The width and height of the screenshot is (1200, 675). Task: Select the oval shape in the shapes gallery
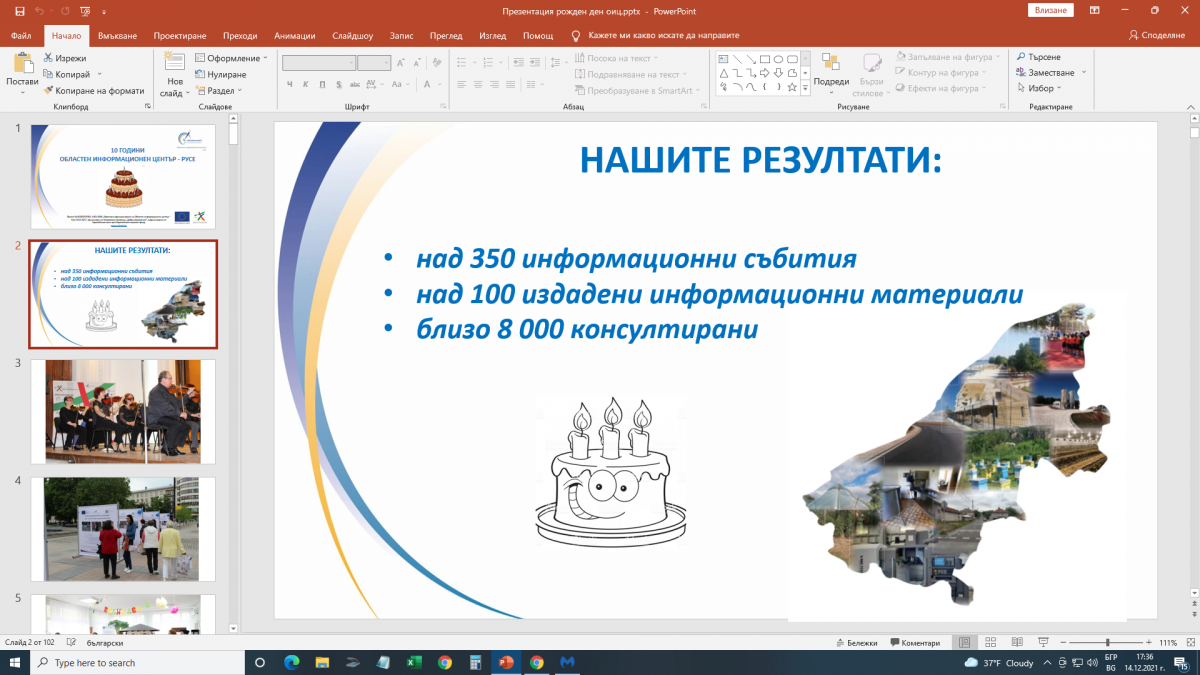click(x=778, y=59)
